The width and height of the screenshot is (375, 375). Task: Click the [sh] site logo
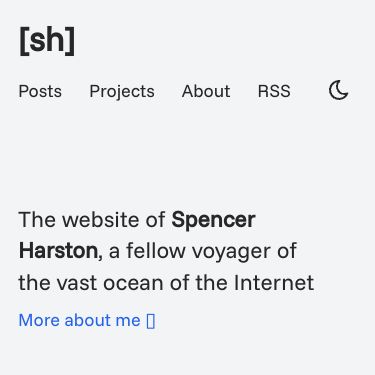pyautogui.click(x=47, y=41)
